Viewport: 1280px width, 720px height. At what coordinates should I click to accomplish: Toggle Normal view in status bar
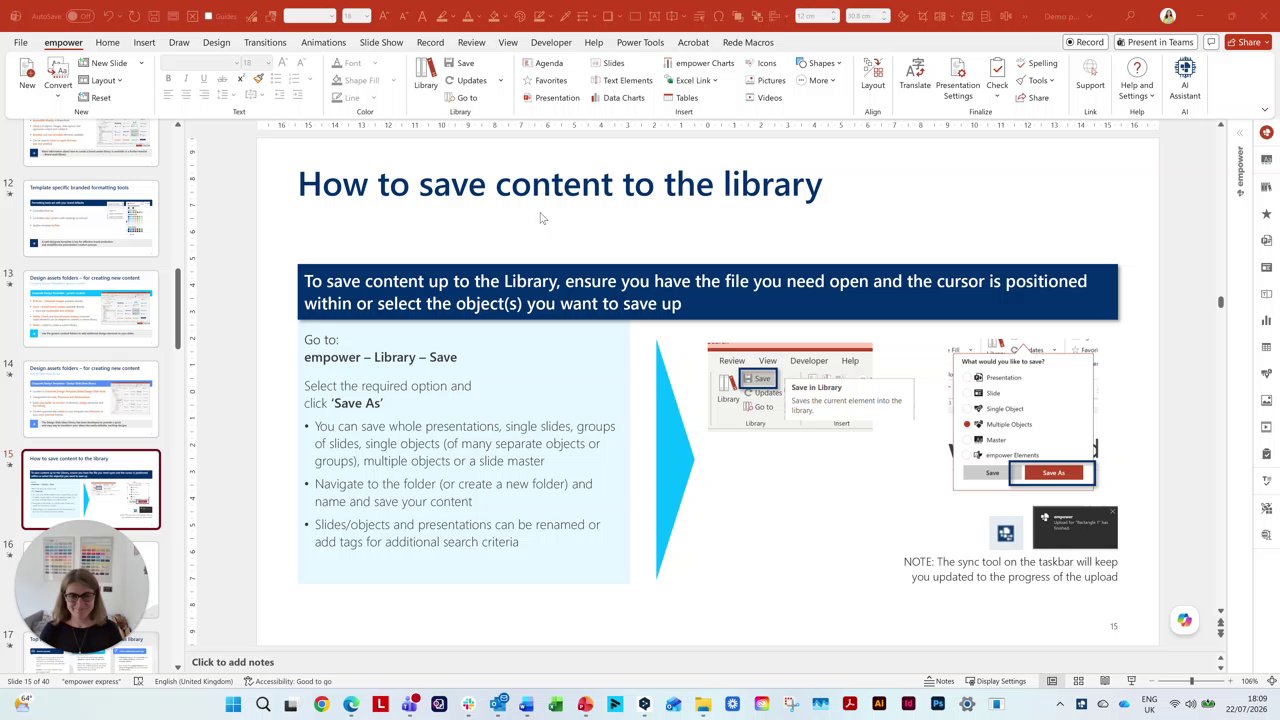click(x=1052, y=681)
